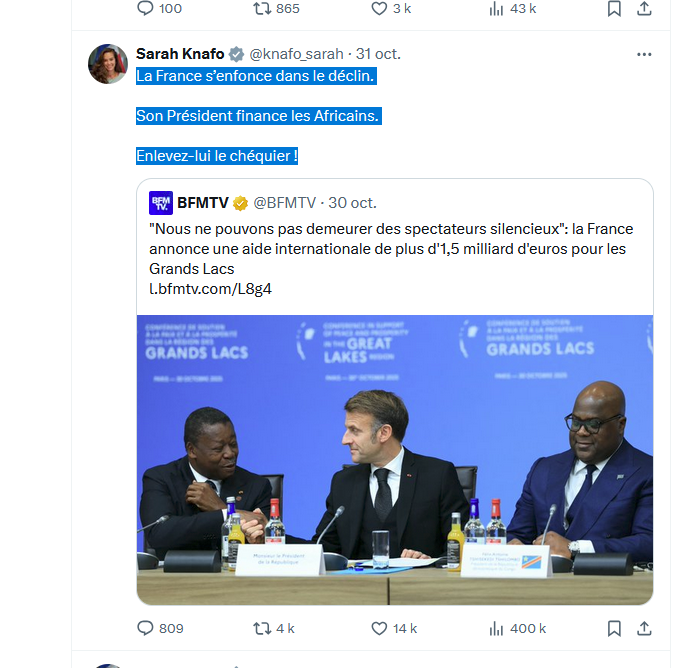The width and height of the screenshot is (690, 668).
Task: Share the top tweet
Action: 645,8
